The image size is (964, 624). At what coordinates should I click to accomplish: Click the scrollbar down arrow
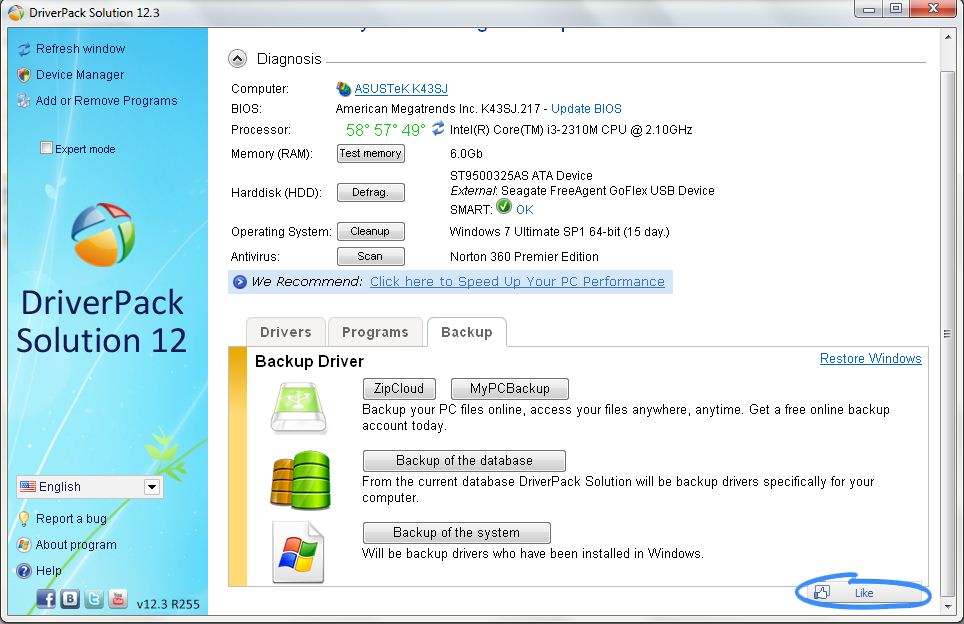pos(947,606)
